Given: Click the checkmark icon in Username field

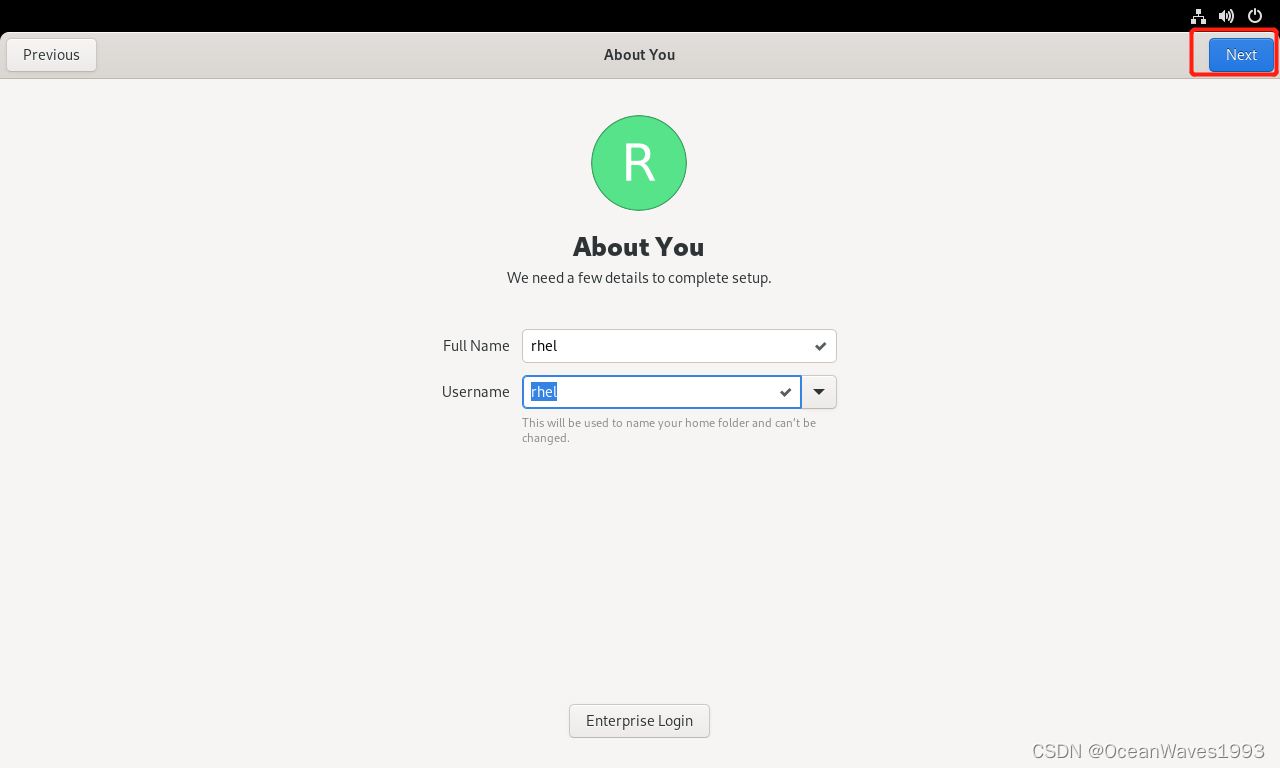Looking at the screenshot, I should [x=786, y=392].
